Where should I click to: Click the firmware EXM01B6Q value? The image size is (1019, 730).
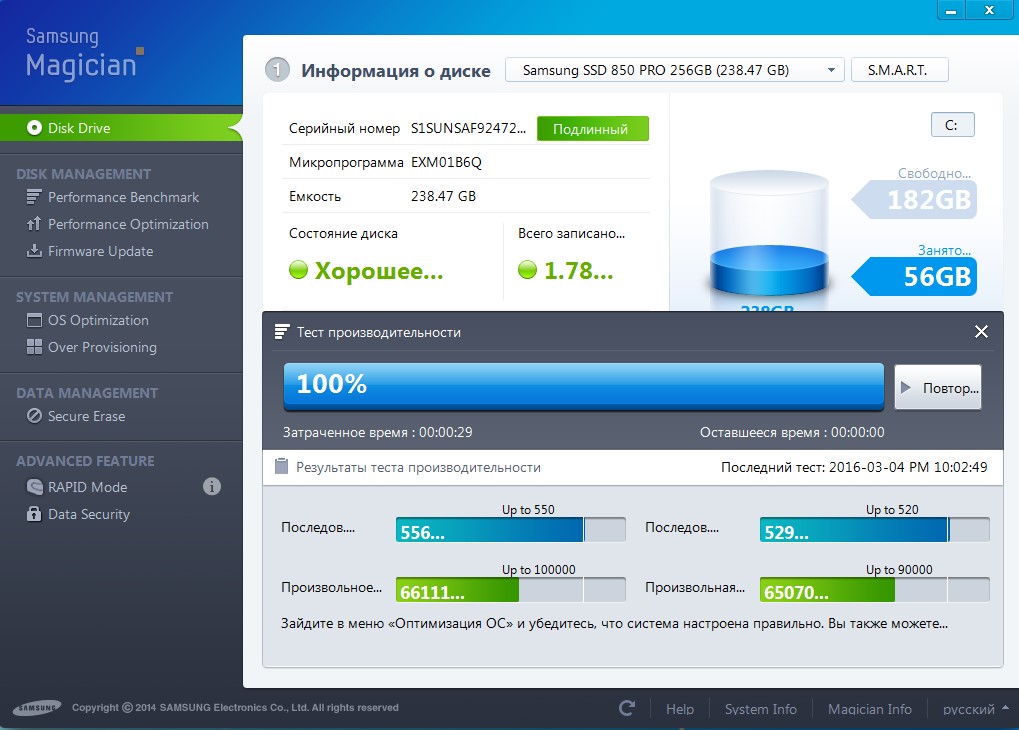click(x=446, y=162)
